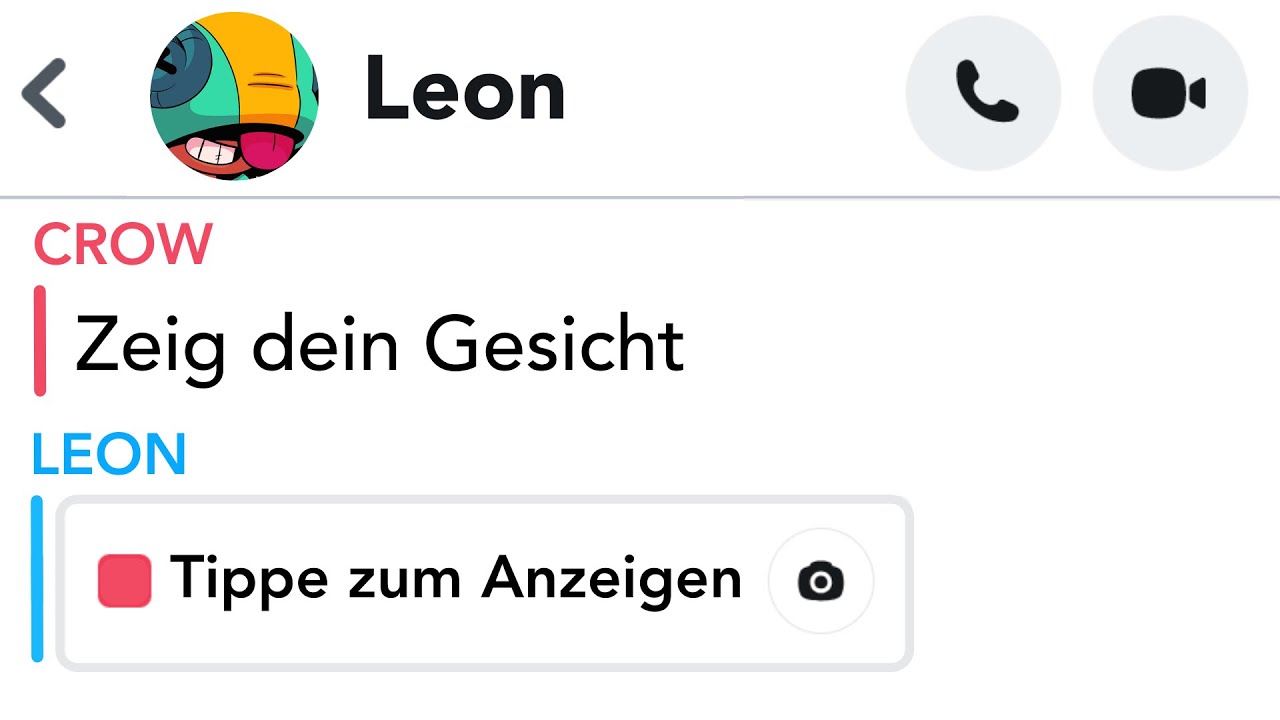Viewport: 1280px width, 720px height.
Task: Open Leon's profile picture avatar
Action: [234, 96]
